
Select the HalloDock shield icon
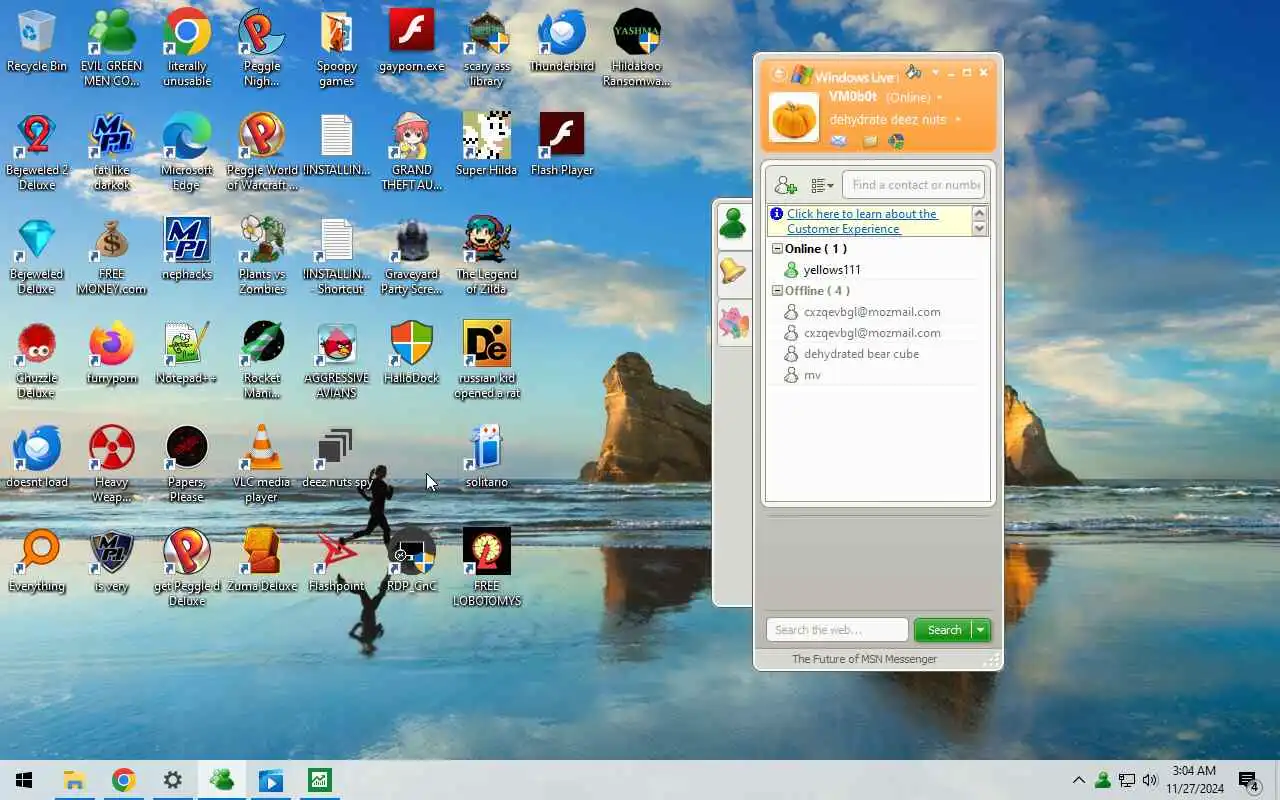[x=412, y=351]
